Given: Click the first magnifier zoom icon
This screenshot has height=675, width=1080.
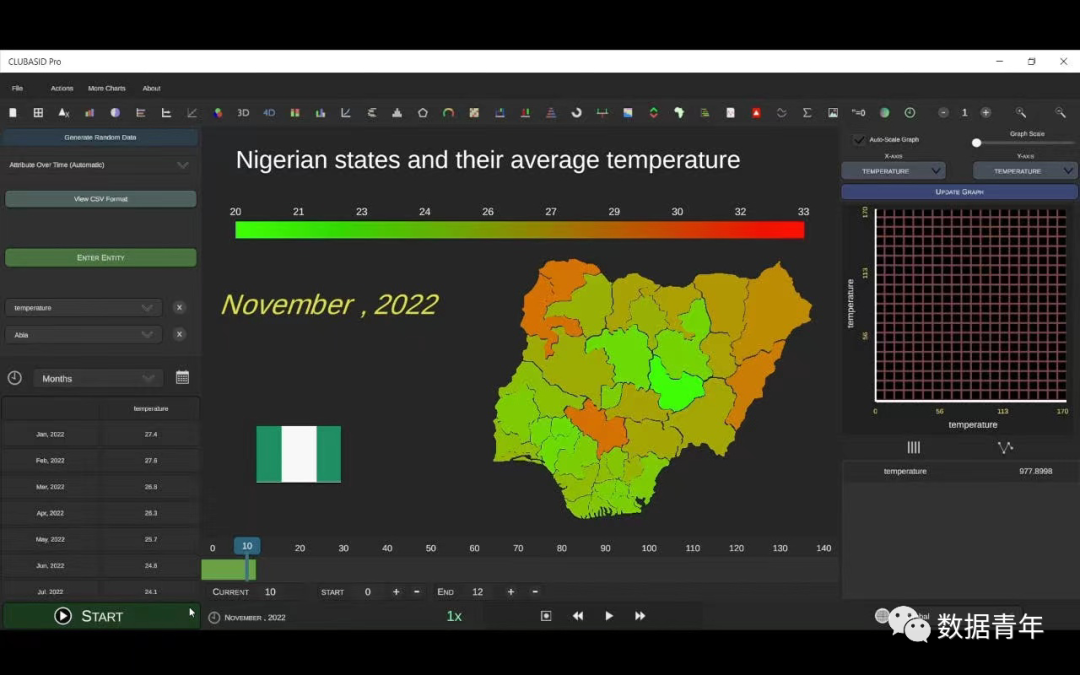Looking at the screenshot, I should 1021,112.
